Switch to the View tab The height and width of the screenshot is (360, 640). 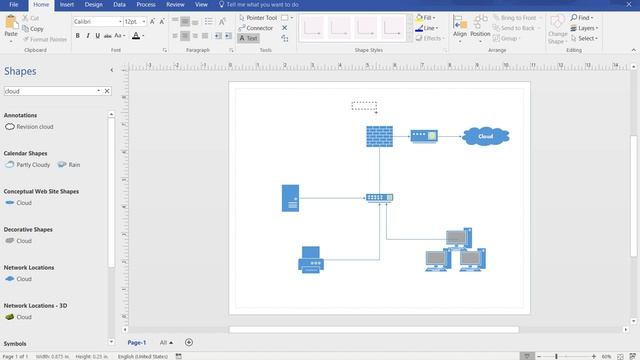point(201,4)
